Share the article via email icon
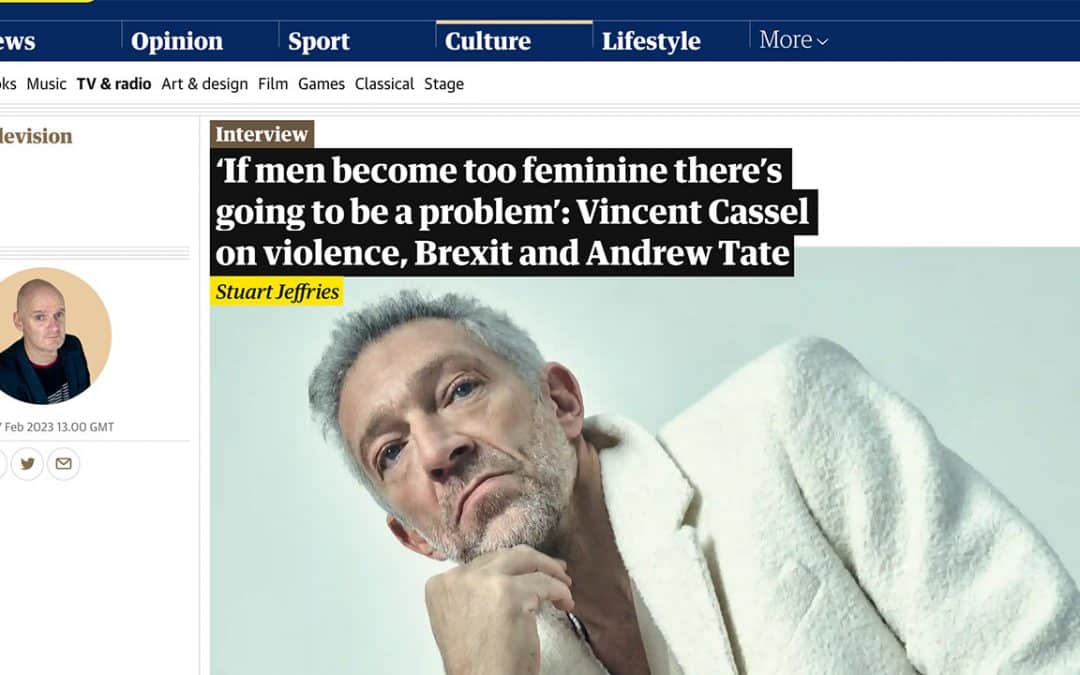The height and width of the screenshot is (675, 1080). (x=63, y=464)
